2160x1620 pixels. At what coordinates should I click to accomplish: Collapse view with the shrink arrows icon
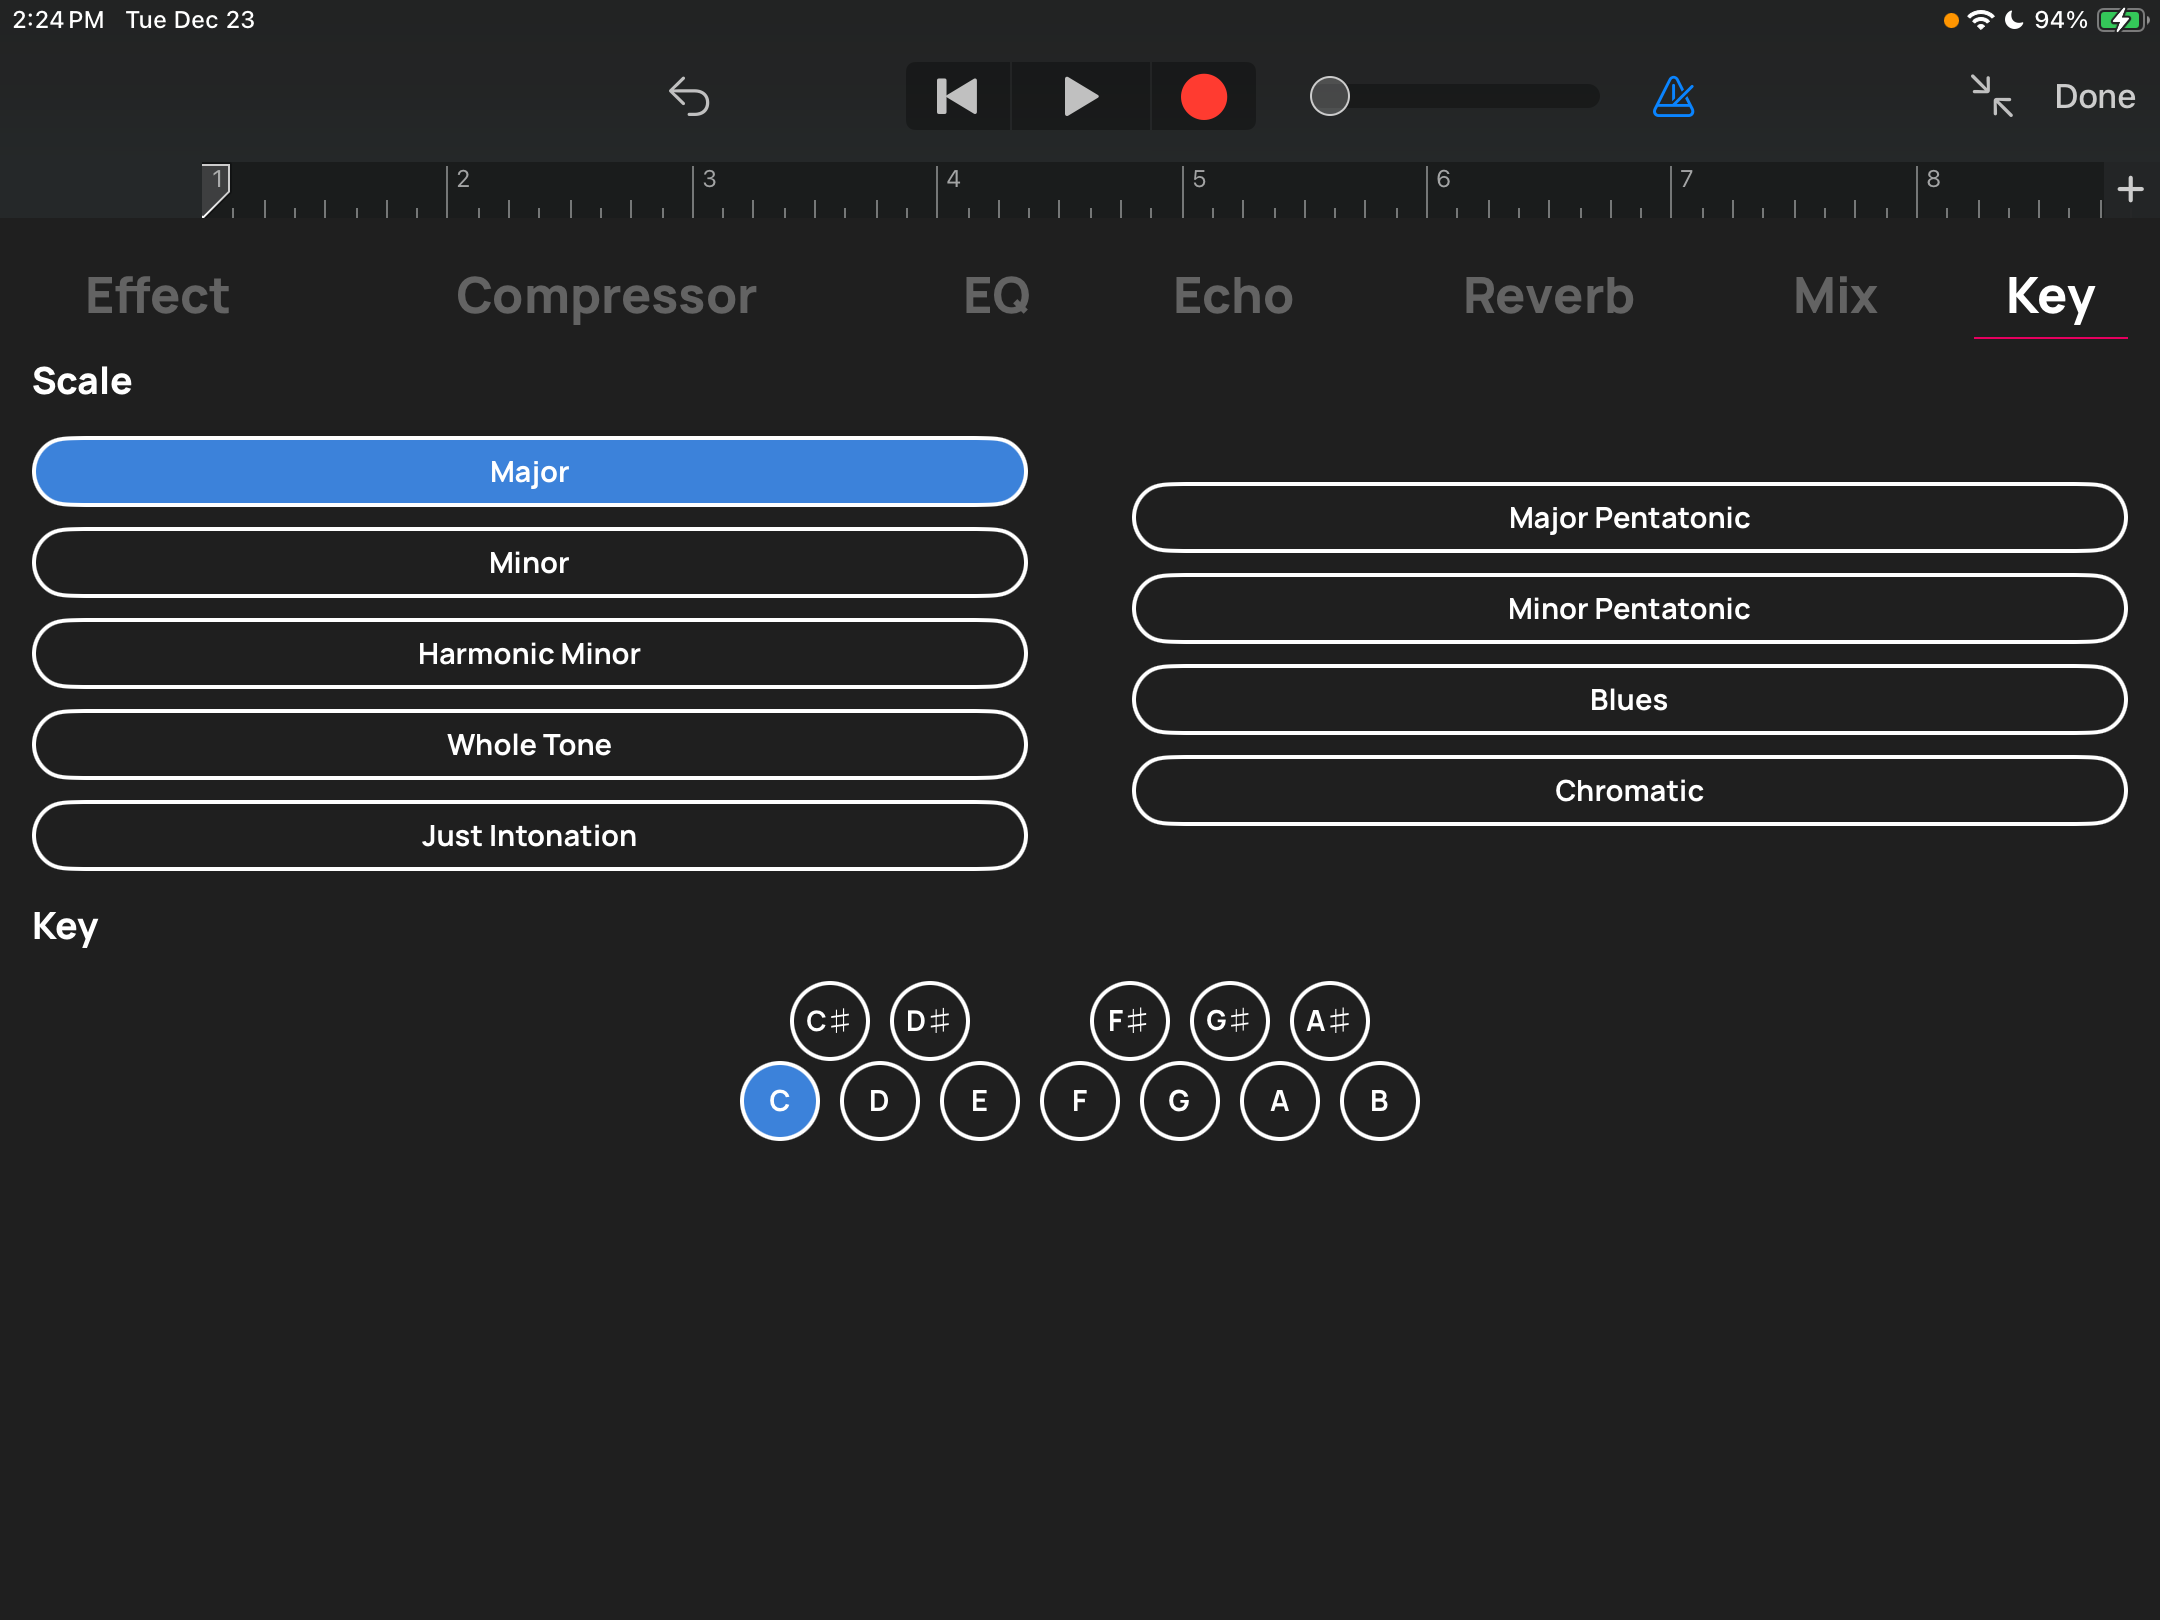coord(1991,97)
